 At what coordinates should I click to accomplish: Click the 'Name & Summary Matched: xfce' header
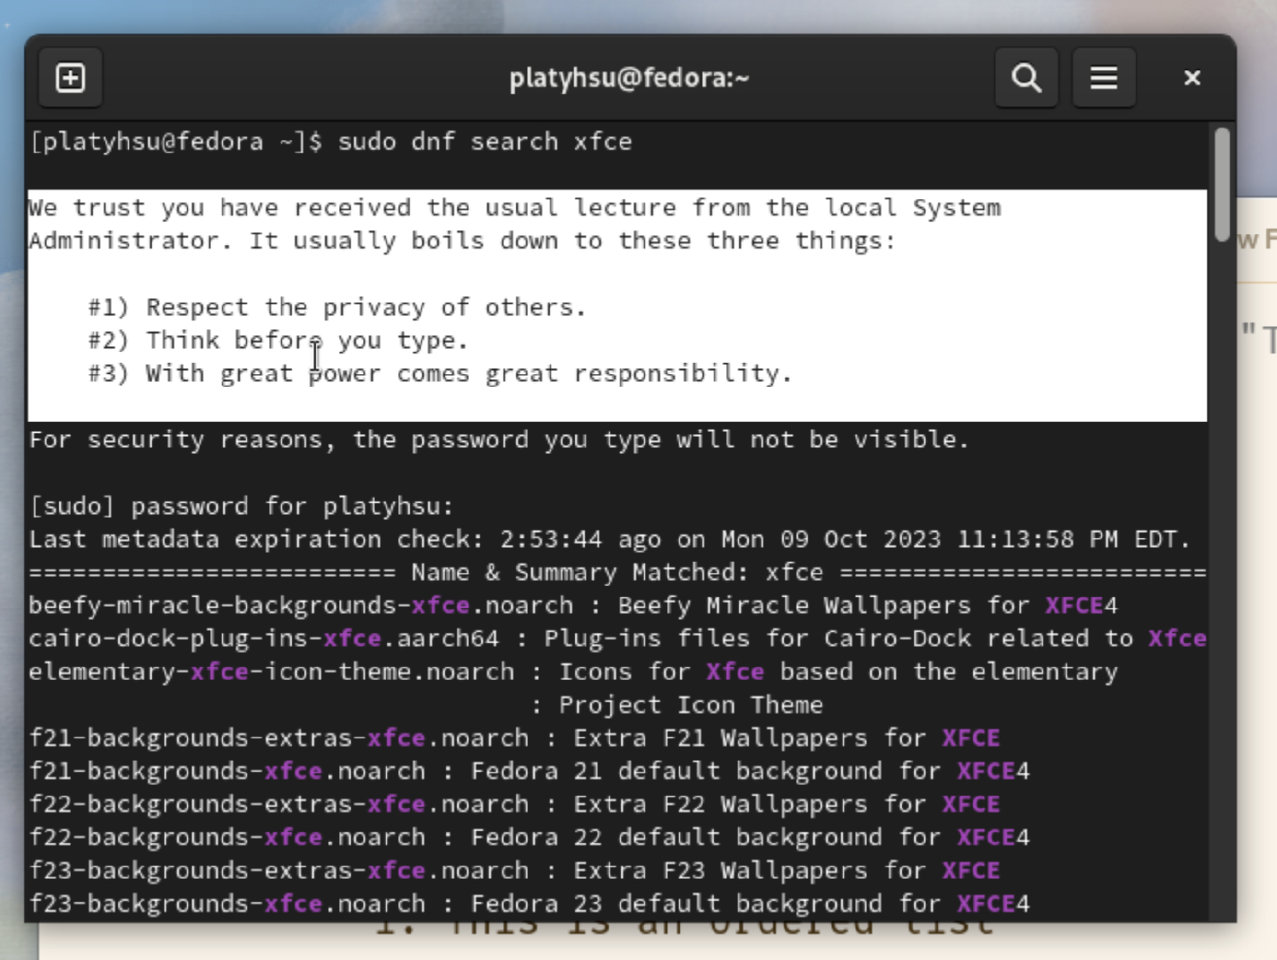click(616, 572)
